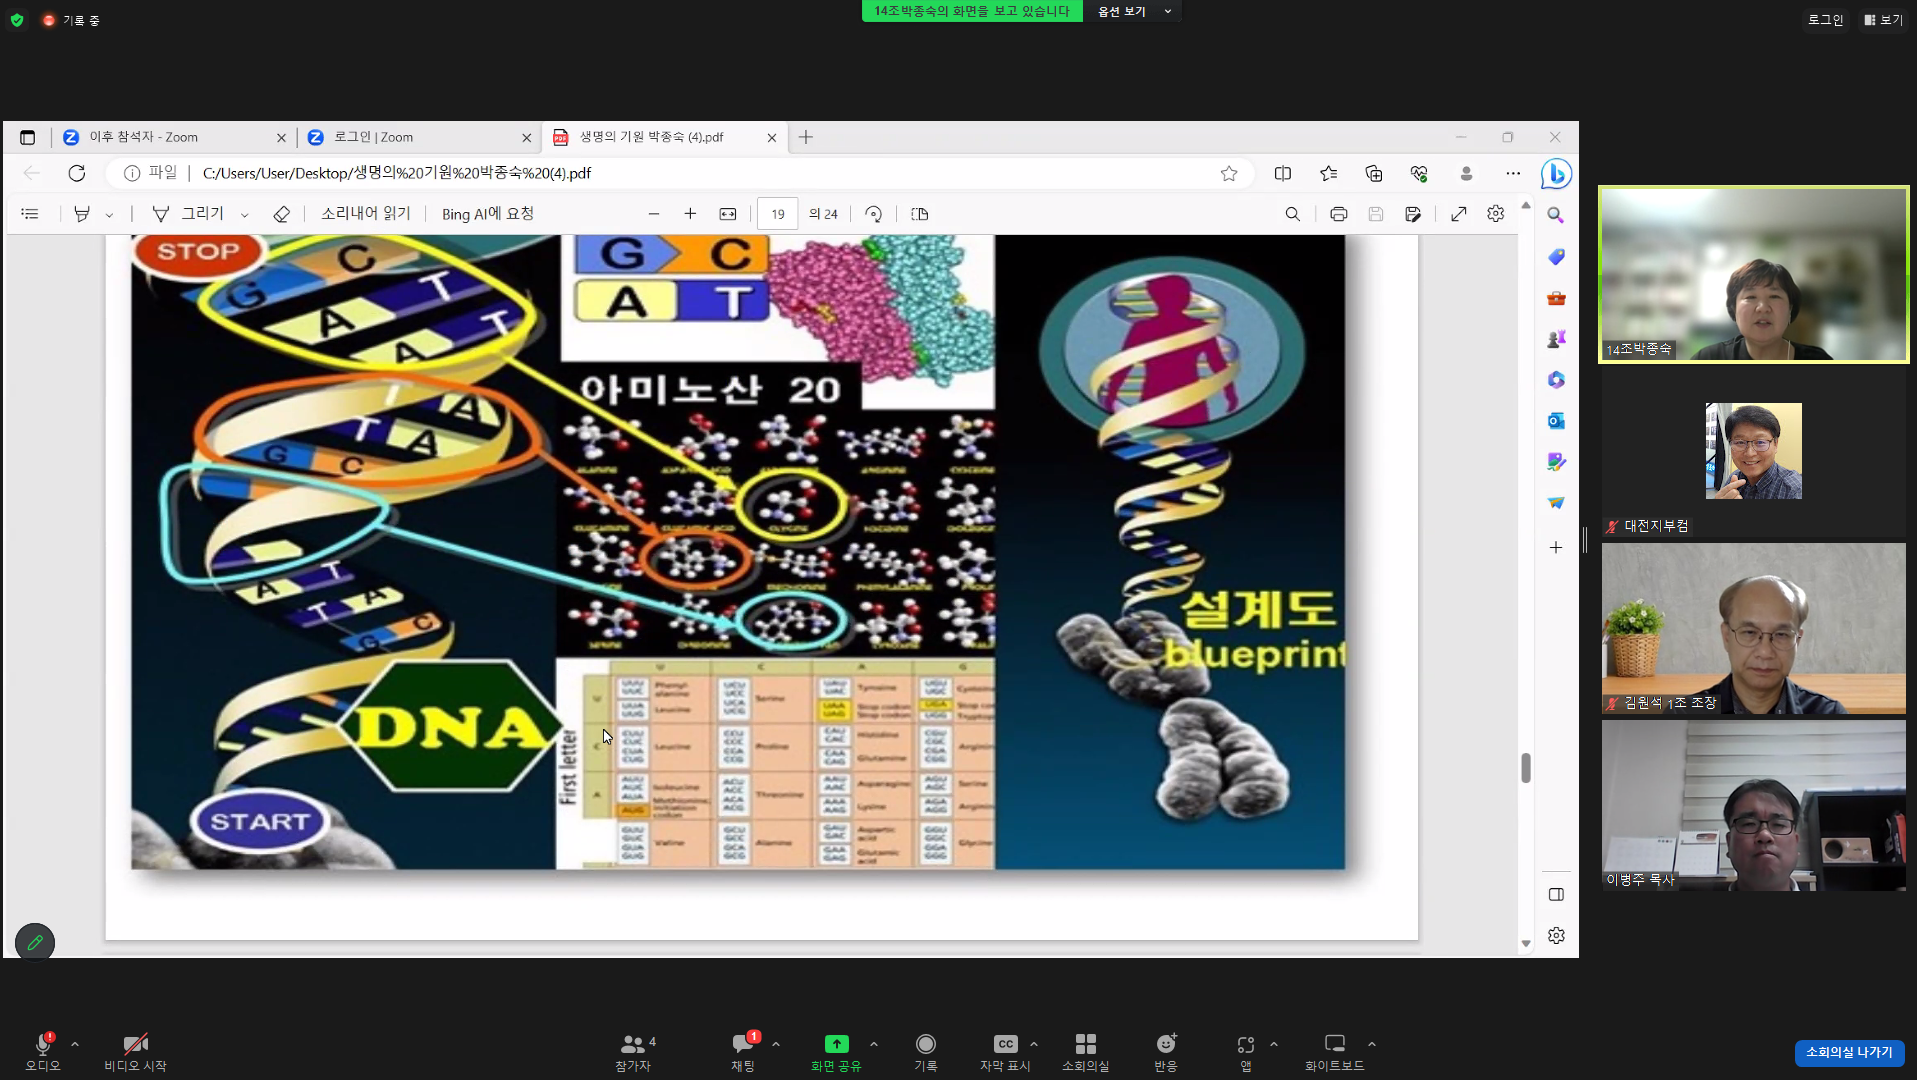Enter PDF full screen mode
The image size is (1917, 1080).
pos(1459,214)
